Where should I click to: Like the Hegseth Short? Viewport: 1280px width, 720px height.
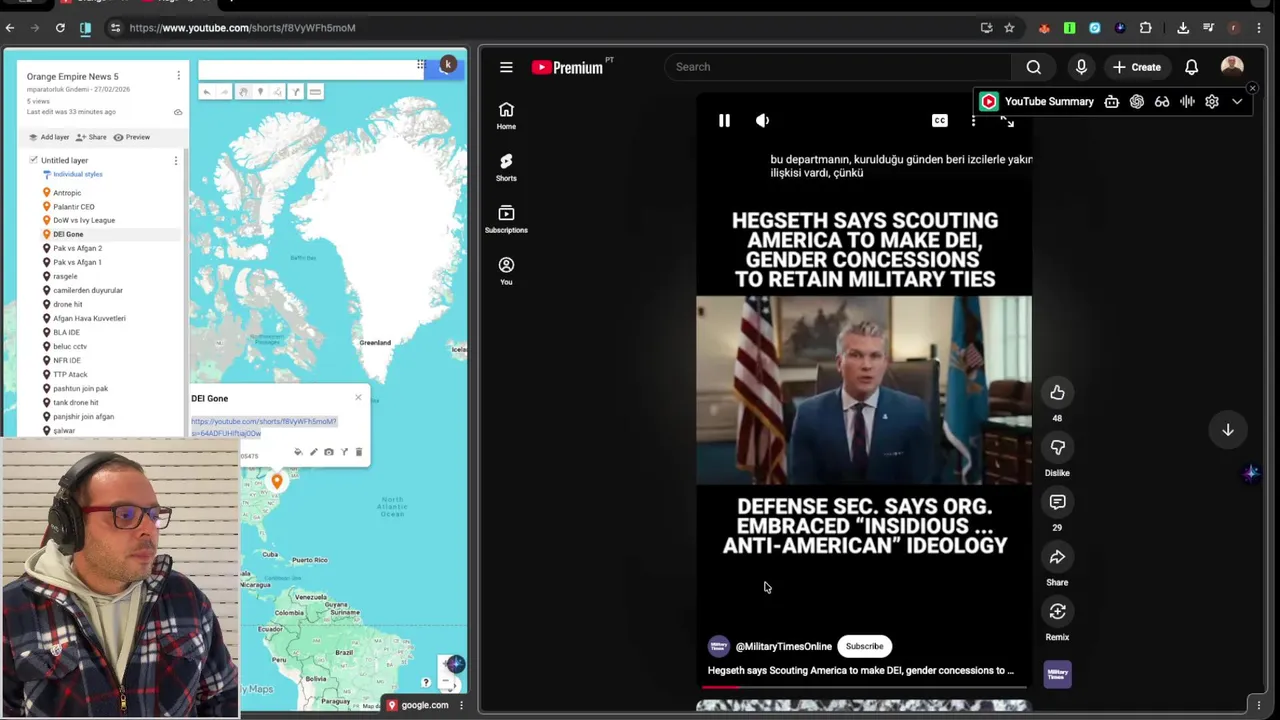point(1057,392)
